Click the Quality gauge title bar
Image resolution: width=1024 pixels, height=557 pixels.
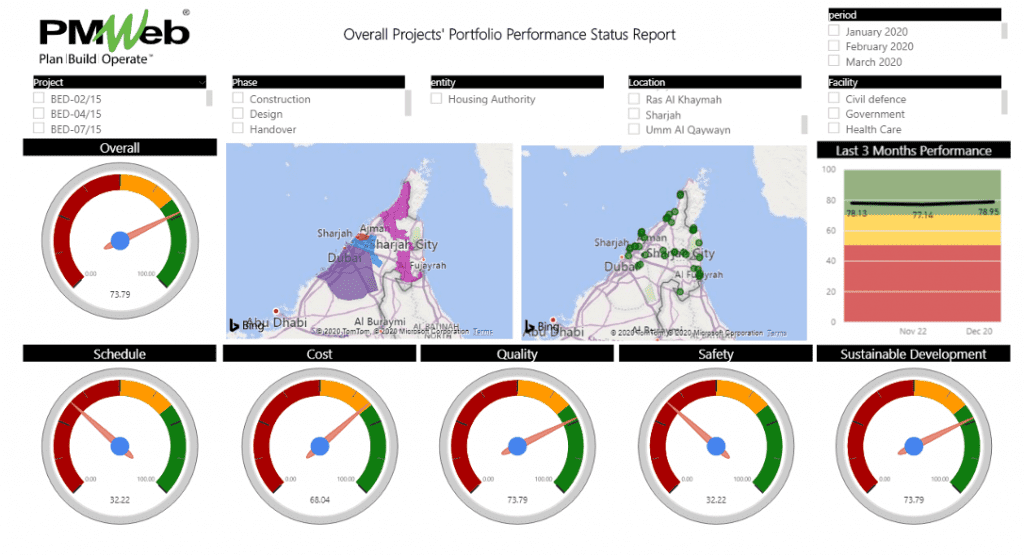[x=517, y=354]
